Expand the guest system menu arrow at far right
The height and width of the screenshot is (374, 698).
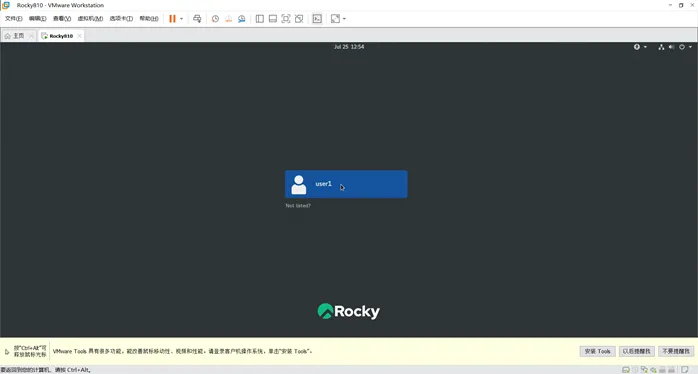(690, 47)
